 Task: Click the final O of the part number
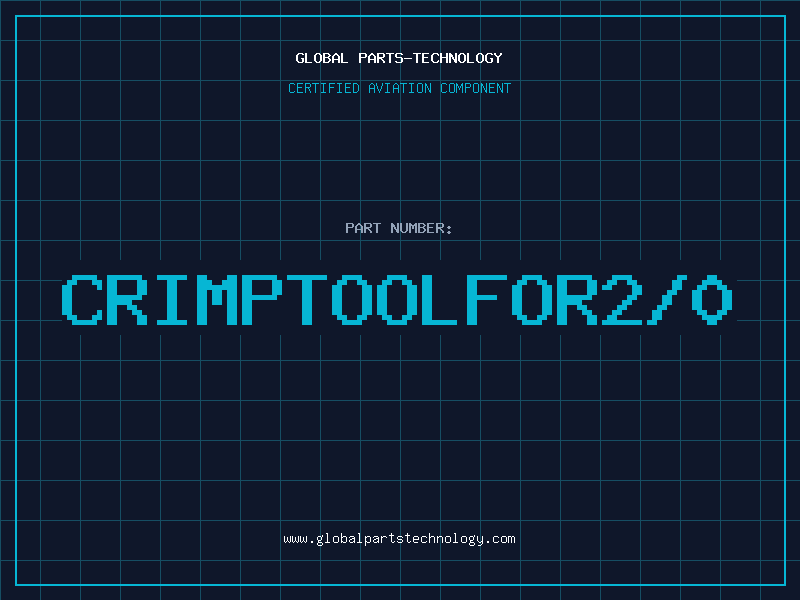[715, 299]
